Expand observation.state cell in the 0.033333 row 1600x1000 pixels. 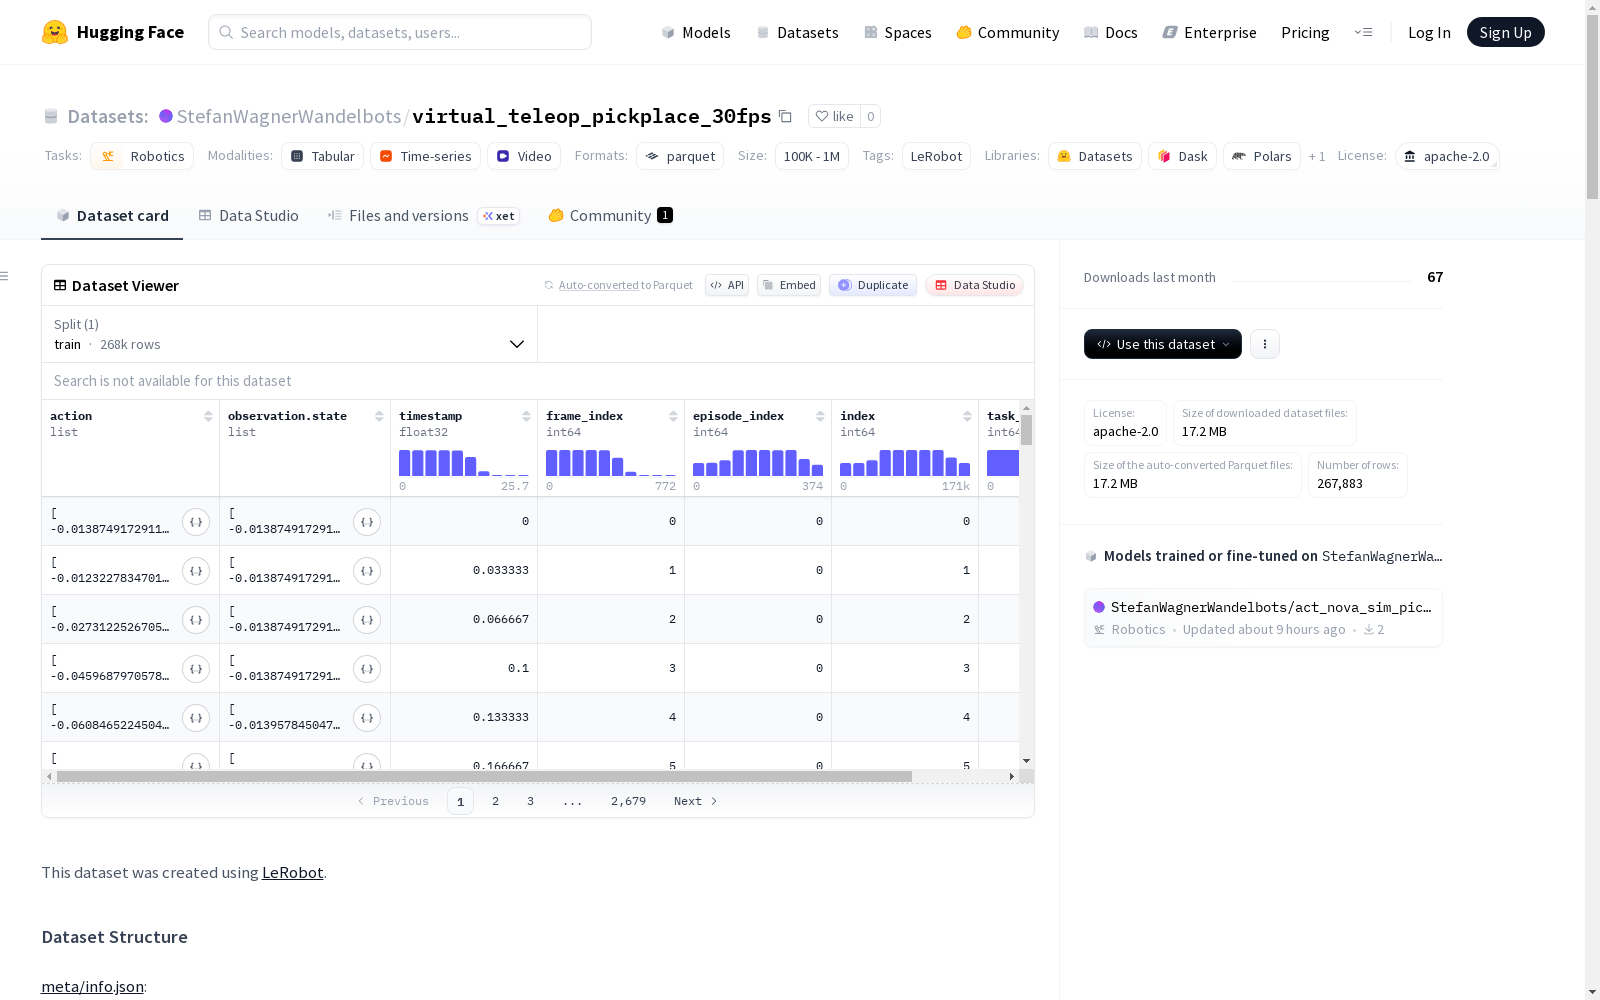point(367,571)
